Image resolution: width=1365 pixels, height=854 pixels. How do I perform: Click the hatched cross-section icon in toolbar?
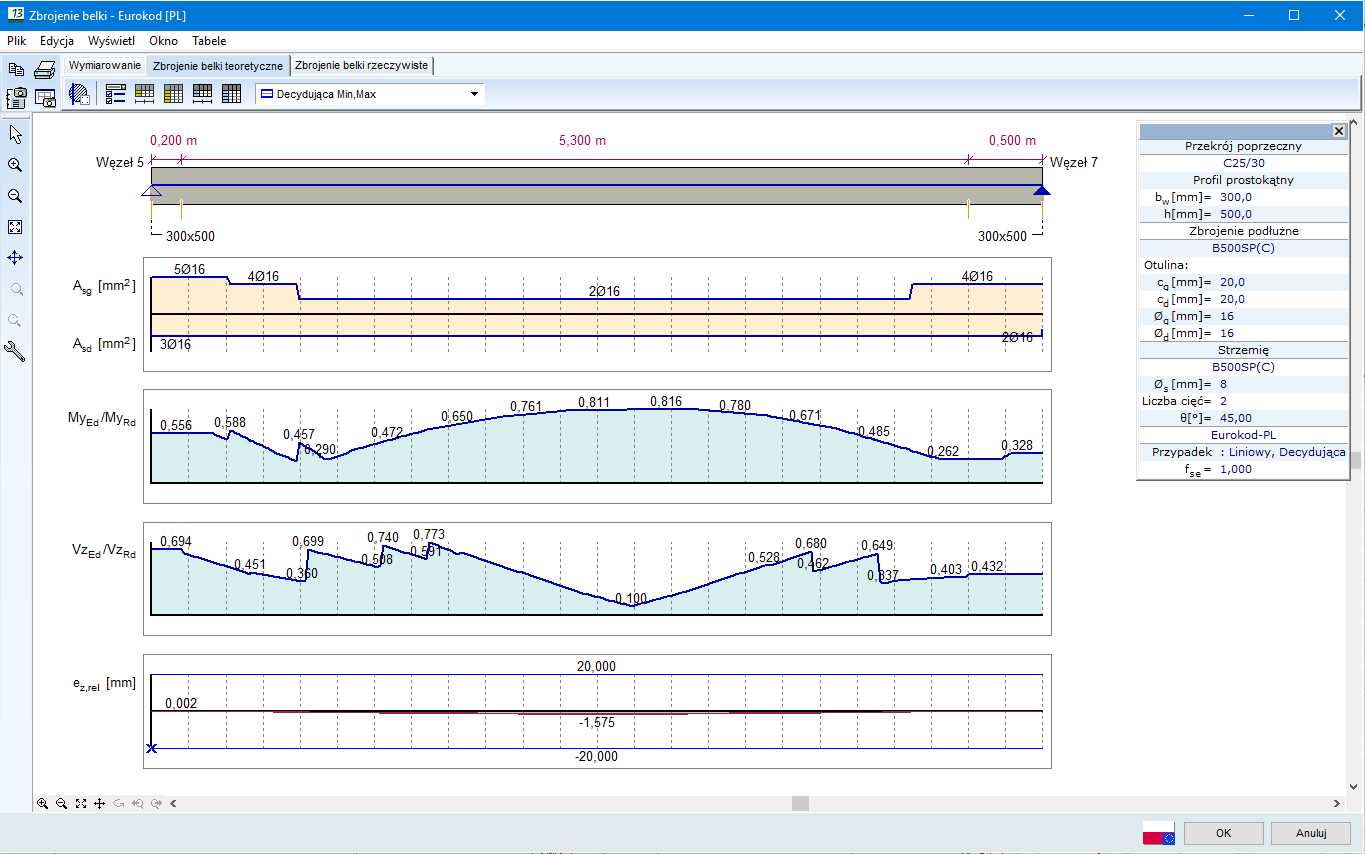coord(79,94)
